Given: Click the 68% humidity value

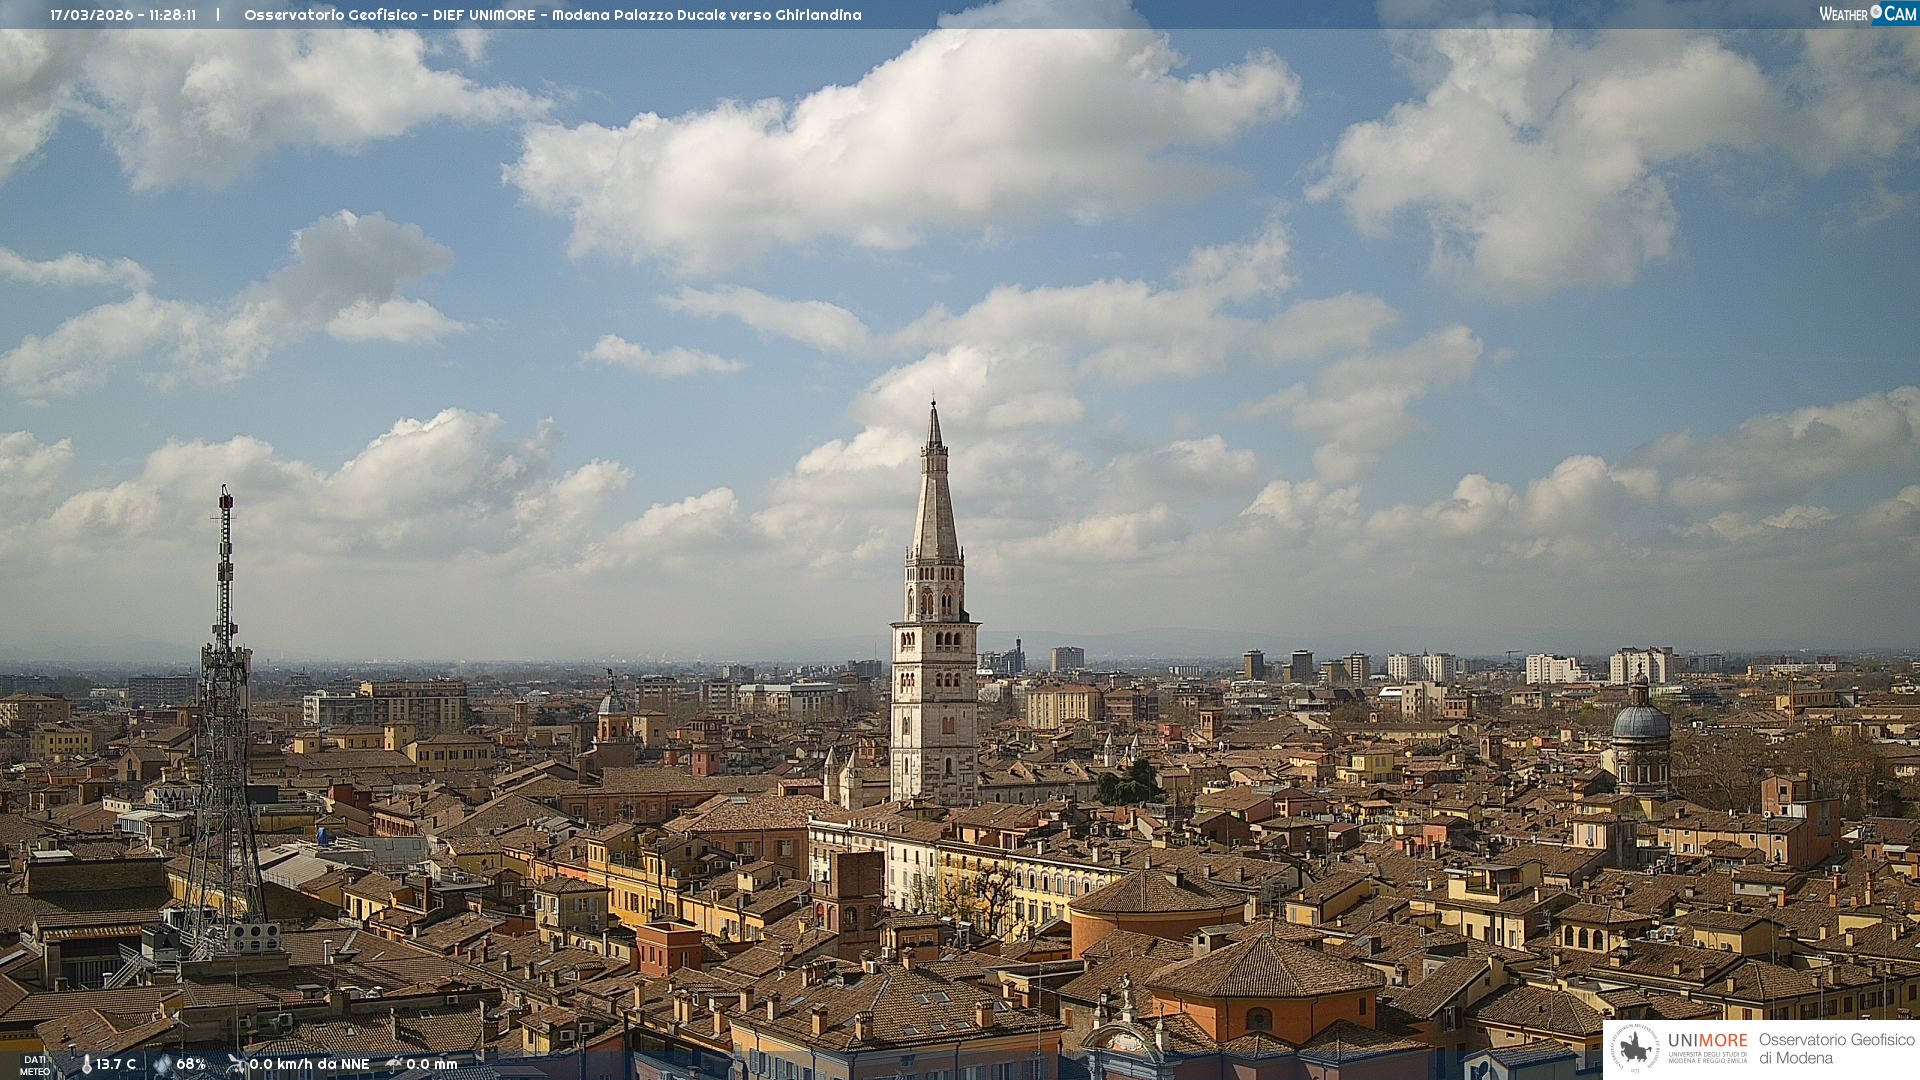Looking at the screenshot, I should click(x=191, y=1065).
